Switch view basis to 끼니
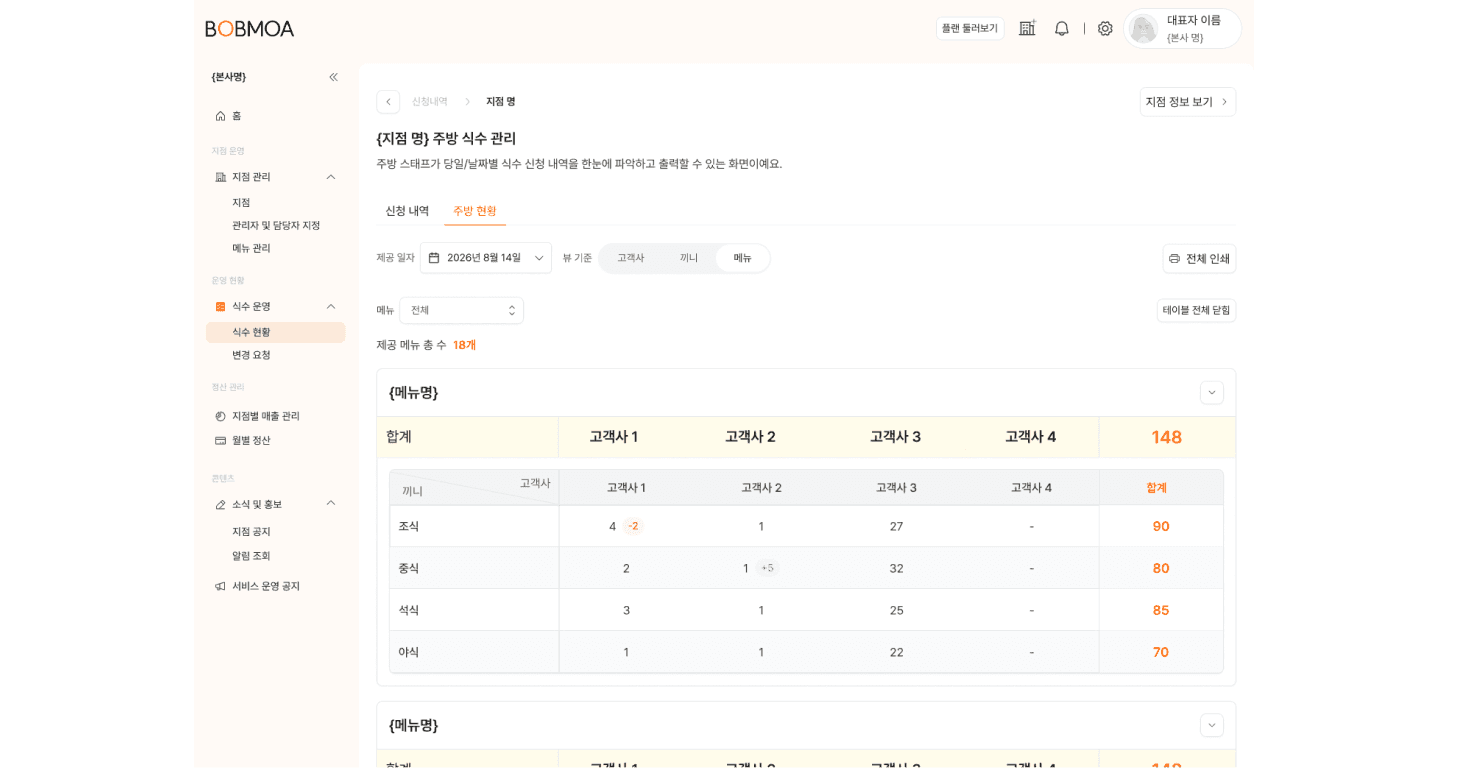This screenshot has width=1472, height=768. [x=689, y=258]
